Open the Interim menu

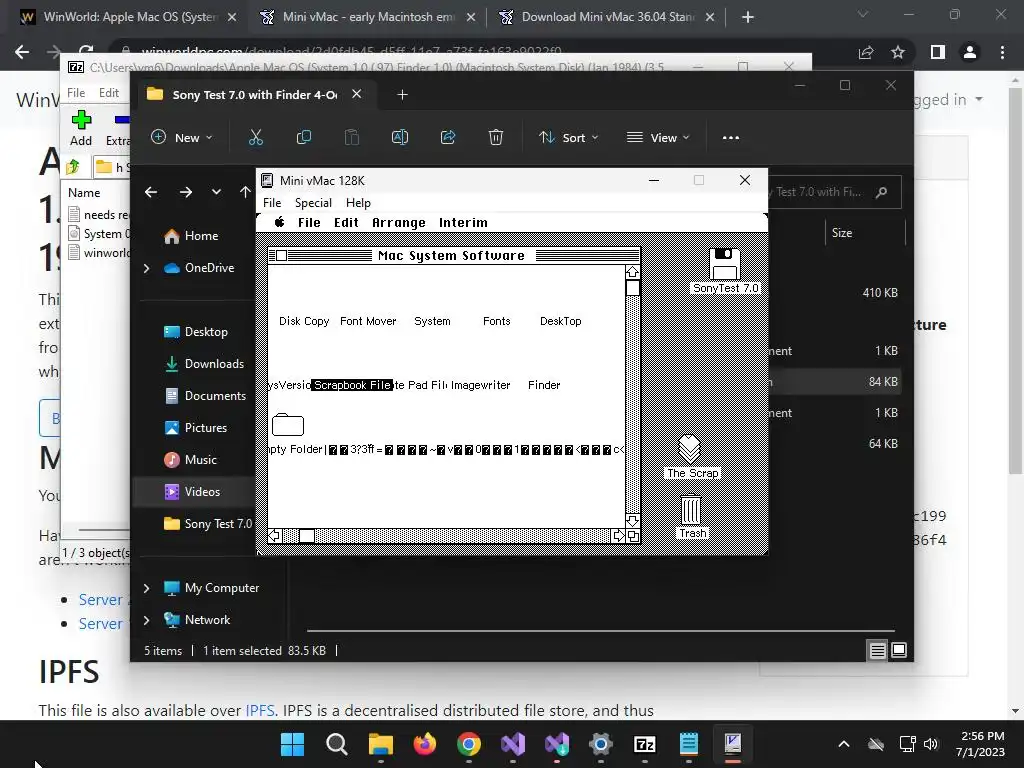(x=463, y=223)
